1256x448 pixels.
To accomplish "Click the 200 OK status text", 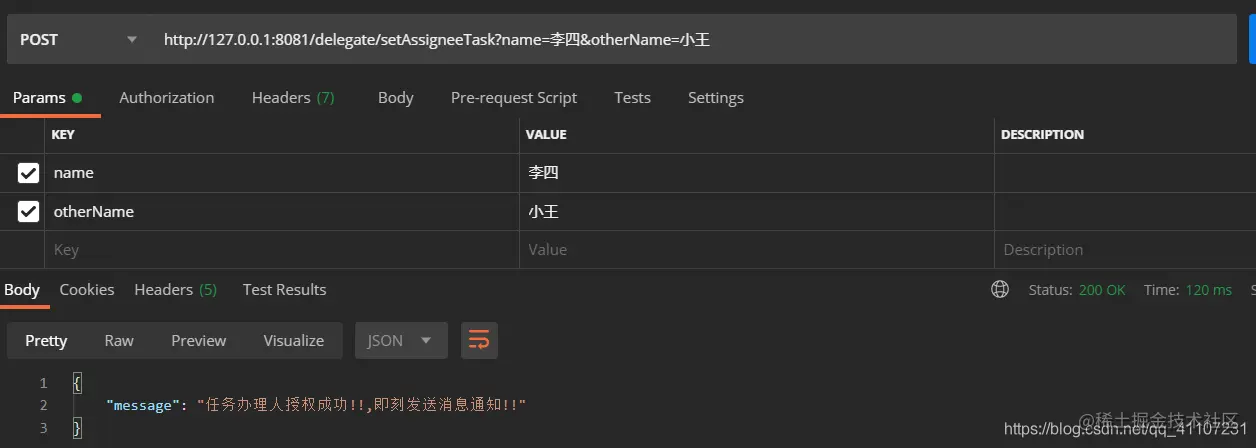I will (1102, 290).
